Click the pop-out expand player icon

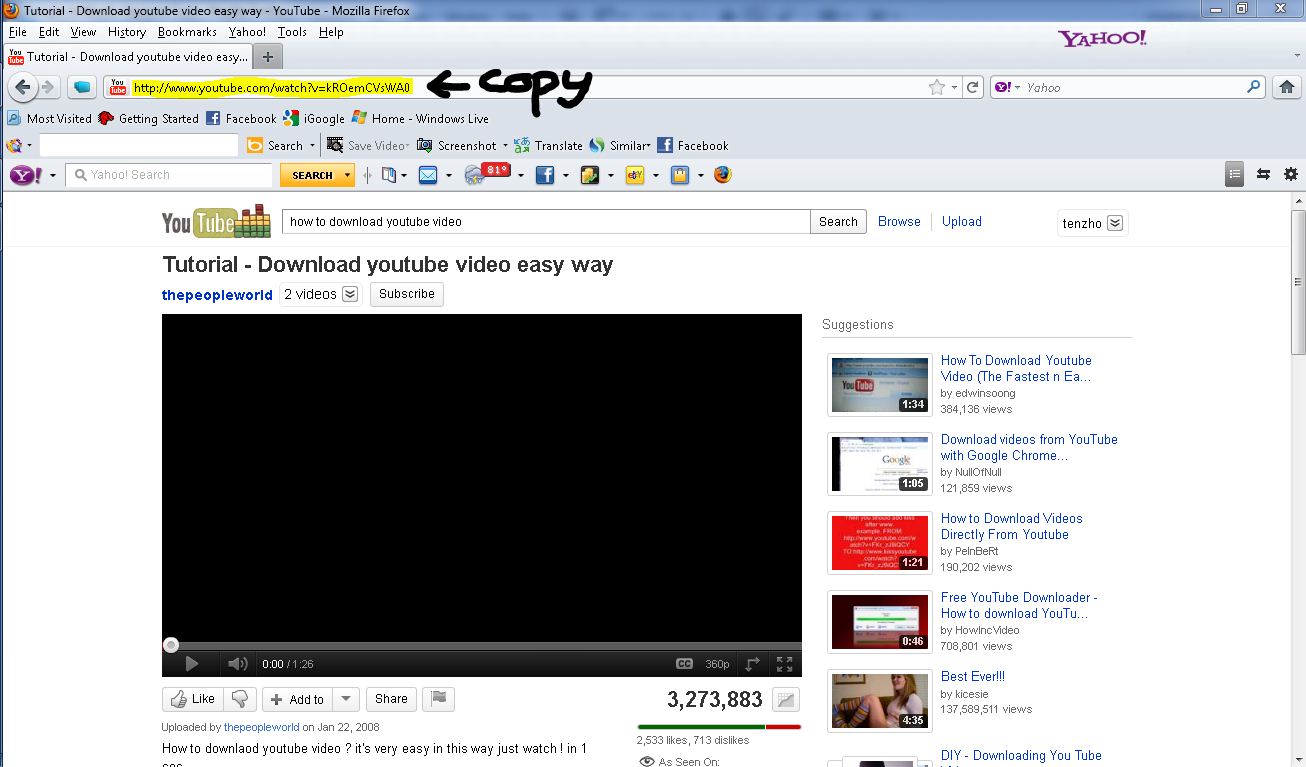pyautogui.click(x=752, y=664)
